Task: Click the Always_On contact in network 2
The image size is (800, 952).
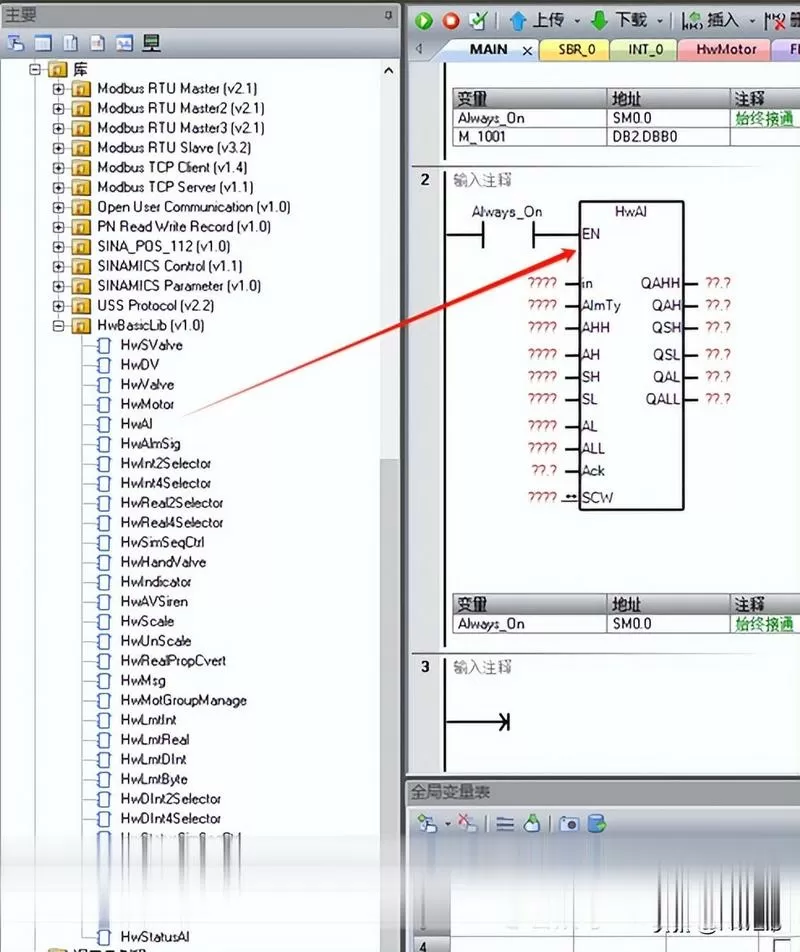Action: 507,234
